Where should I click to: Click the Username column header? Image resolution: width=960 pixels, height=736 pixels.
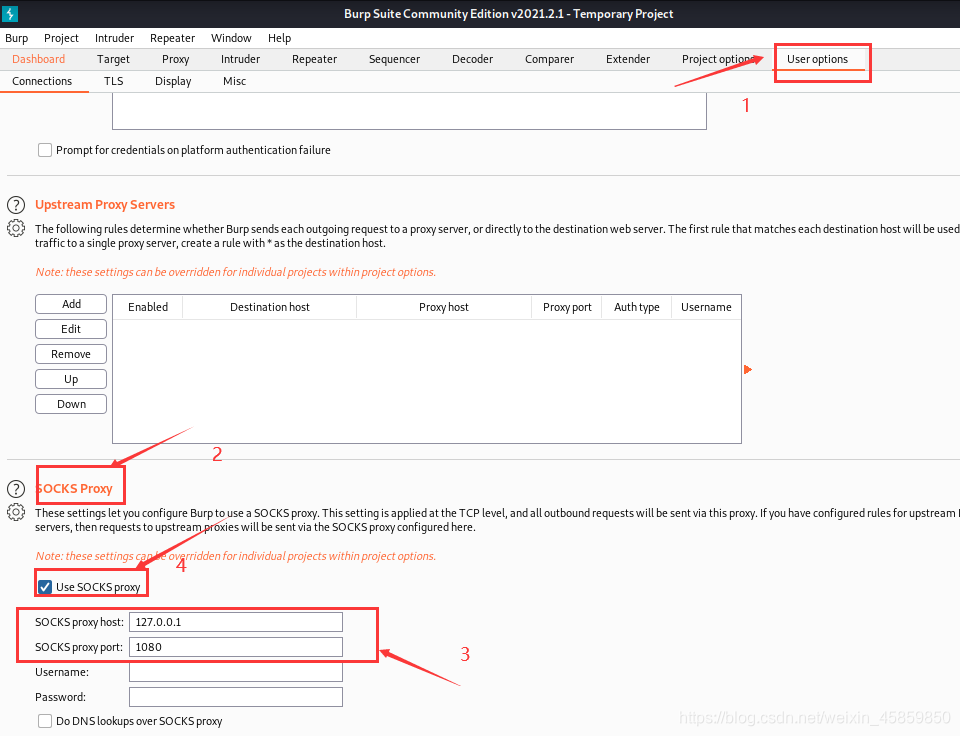point(707,307)
